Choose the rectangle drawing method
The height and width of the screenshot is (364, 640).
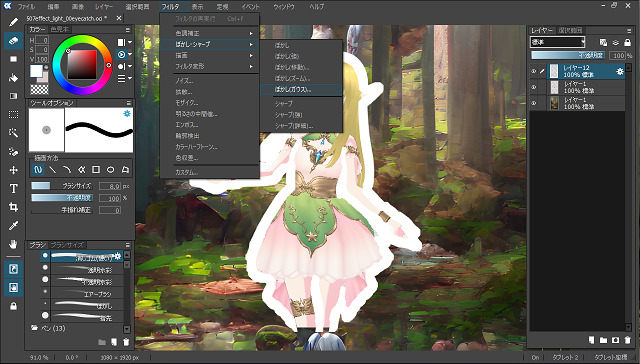tap(96, 169)
